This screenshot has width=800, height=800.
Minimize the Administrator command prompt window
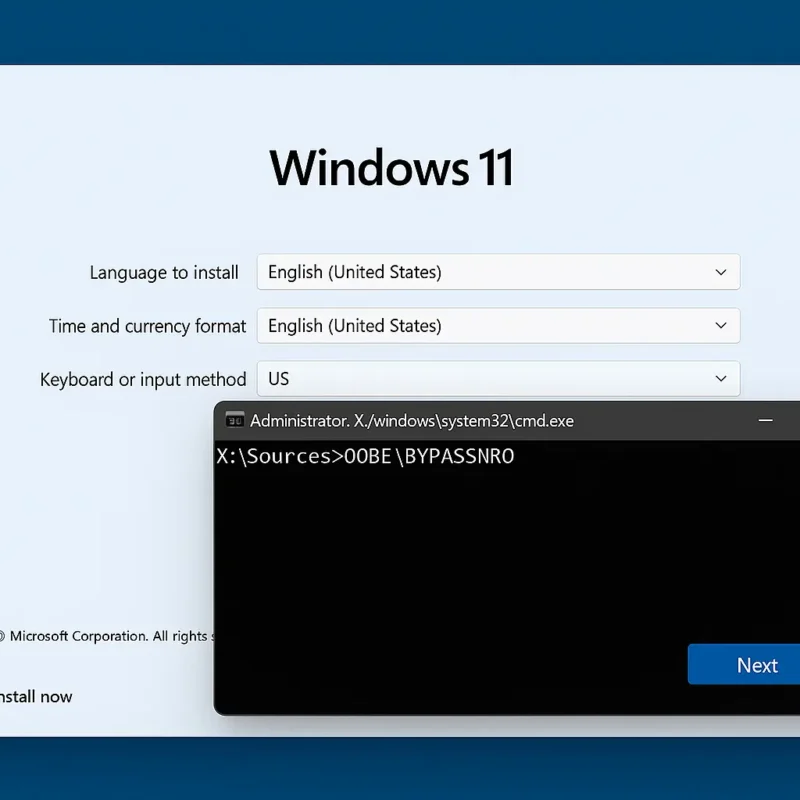click(x=765, y=421)
